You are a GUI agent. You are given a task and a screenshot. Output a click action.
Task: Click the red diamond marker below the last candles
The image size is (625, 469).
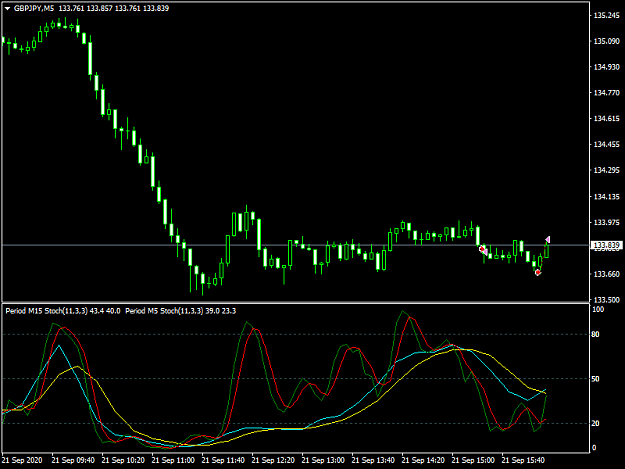click(538, 273)
